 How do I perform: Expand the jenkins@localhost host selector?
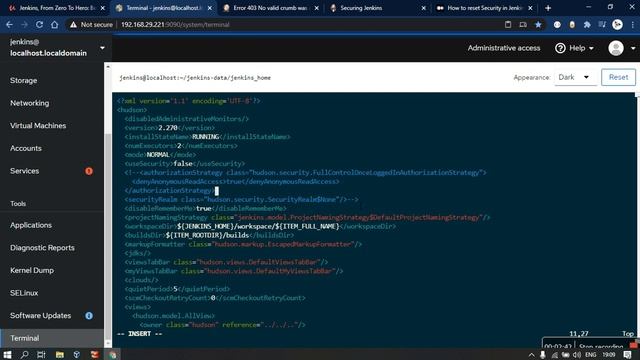tap(102, 48)
